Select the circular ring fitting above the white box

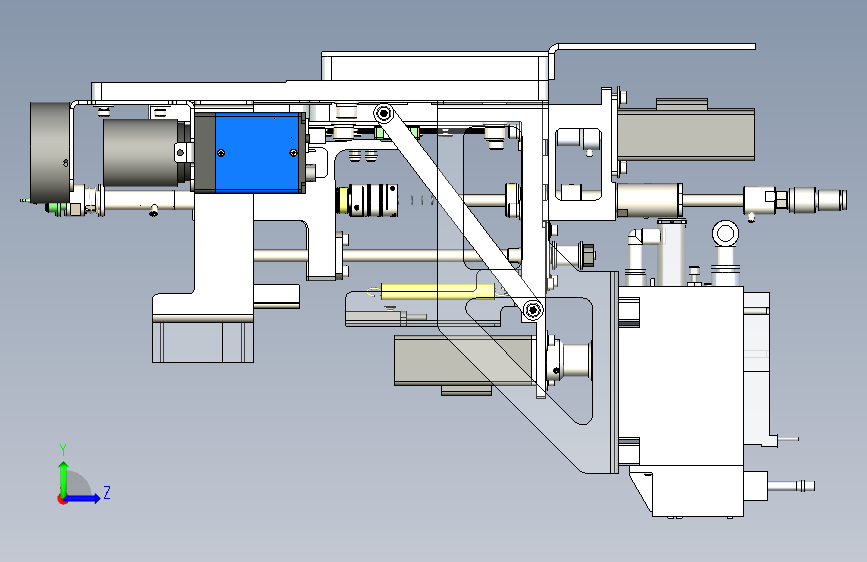coord(725,233)
